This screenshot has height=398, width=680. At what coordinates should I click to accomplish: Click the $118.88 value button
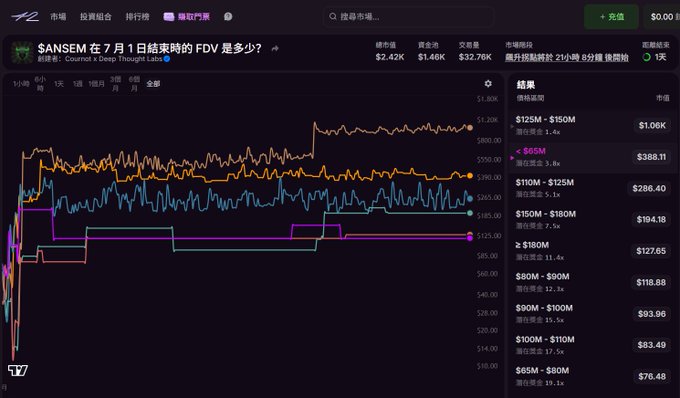651,282
